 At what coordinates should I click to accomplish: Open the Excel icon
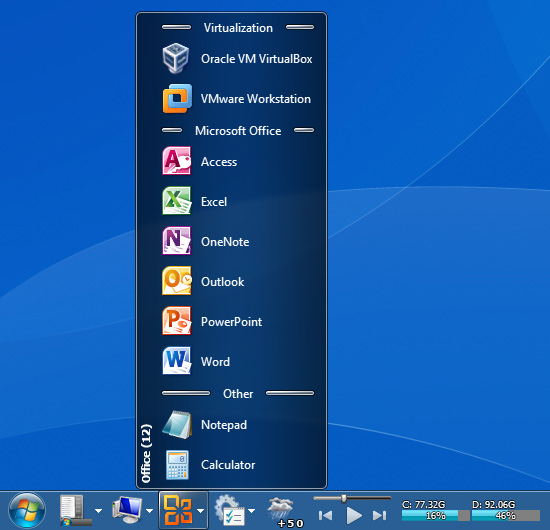click(176, 201)
